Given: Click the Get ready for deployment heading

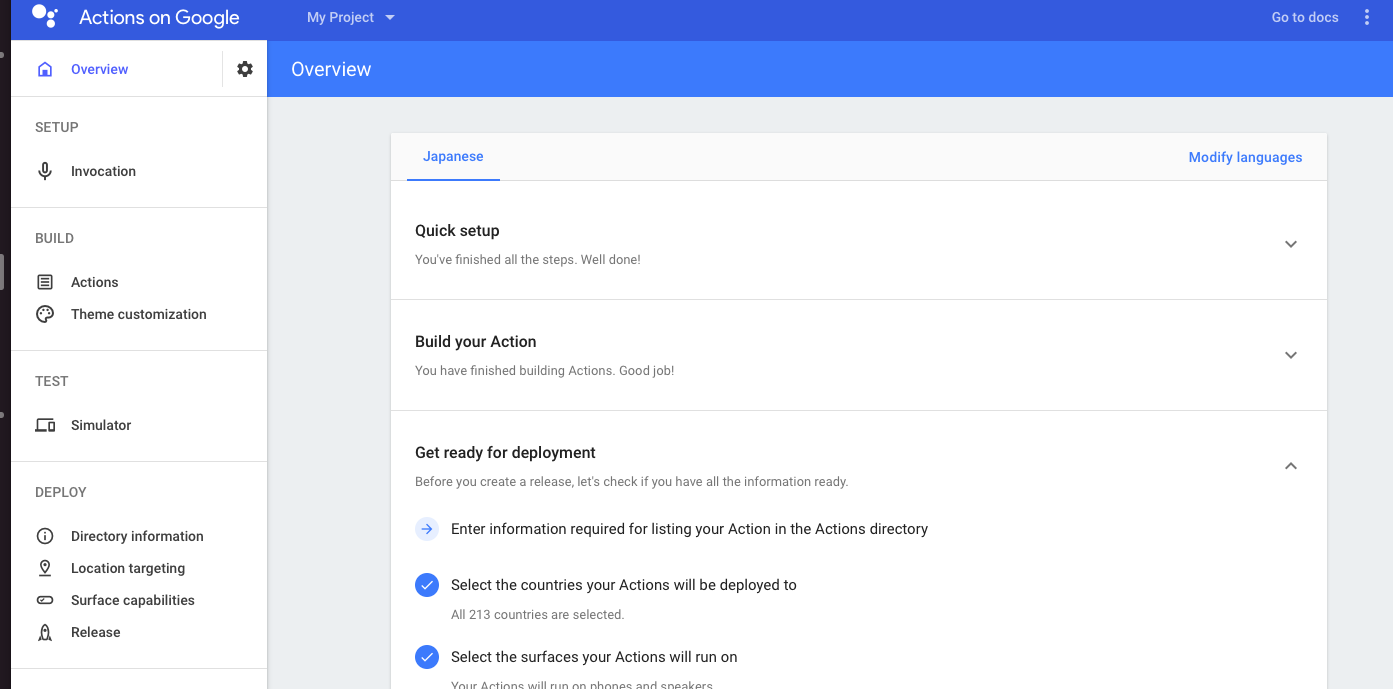Looking at the screenshot, I should [505, 452].
